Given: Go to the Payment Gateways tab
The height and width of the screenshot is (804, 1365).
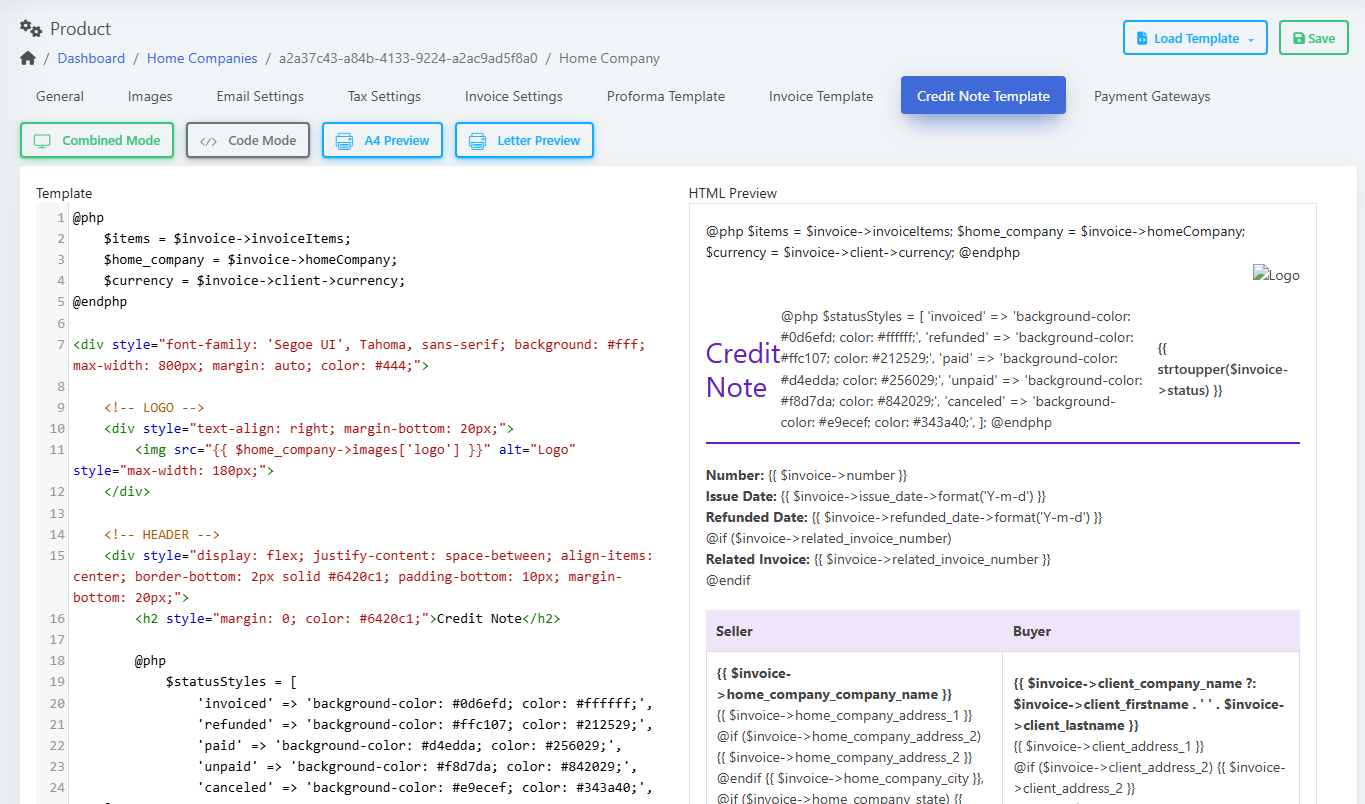Looking at the screenshot, I should [1152, 96].
